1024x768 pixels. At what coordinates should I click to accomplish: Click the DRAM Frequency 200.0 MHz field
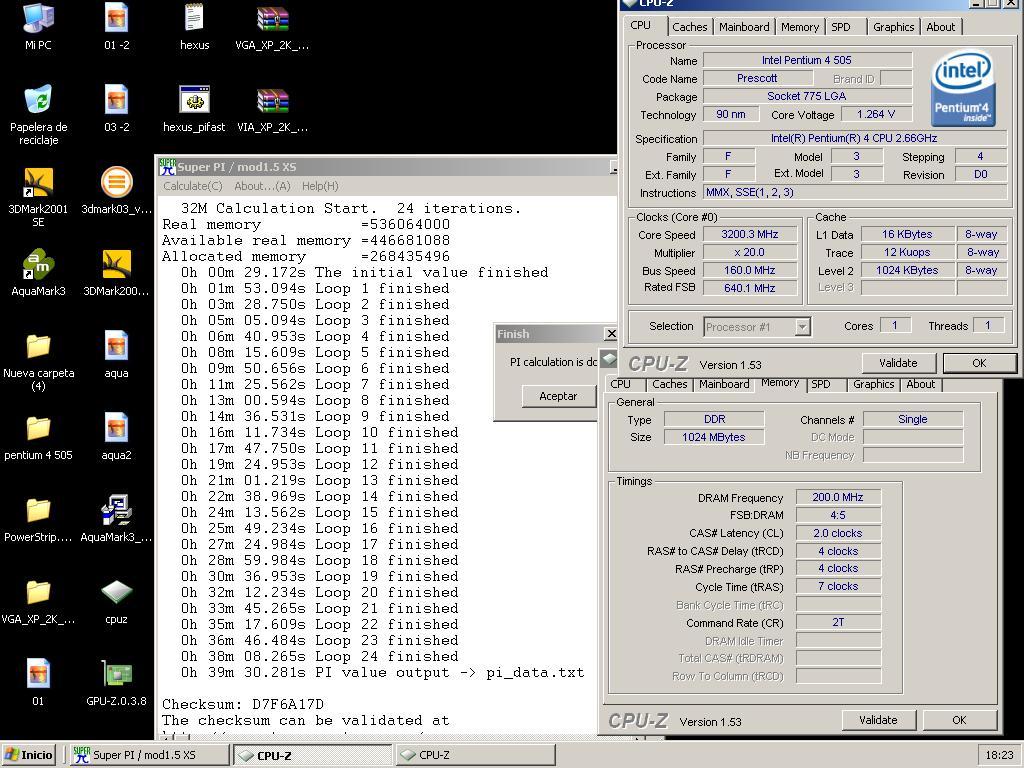[838, 497]
